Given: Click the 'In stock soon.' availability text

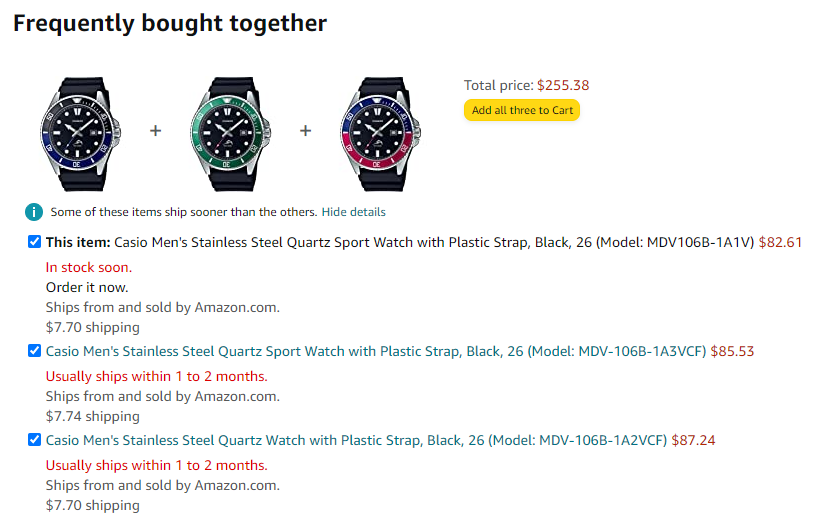Looking at the screenshot, I should coord(89,267).
